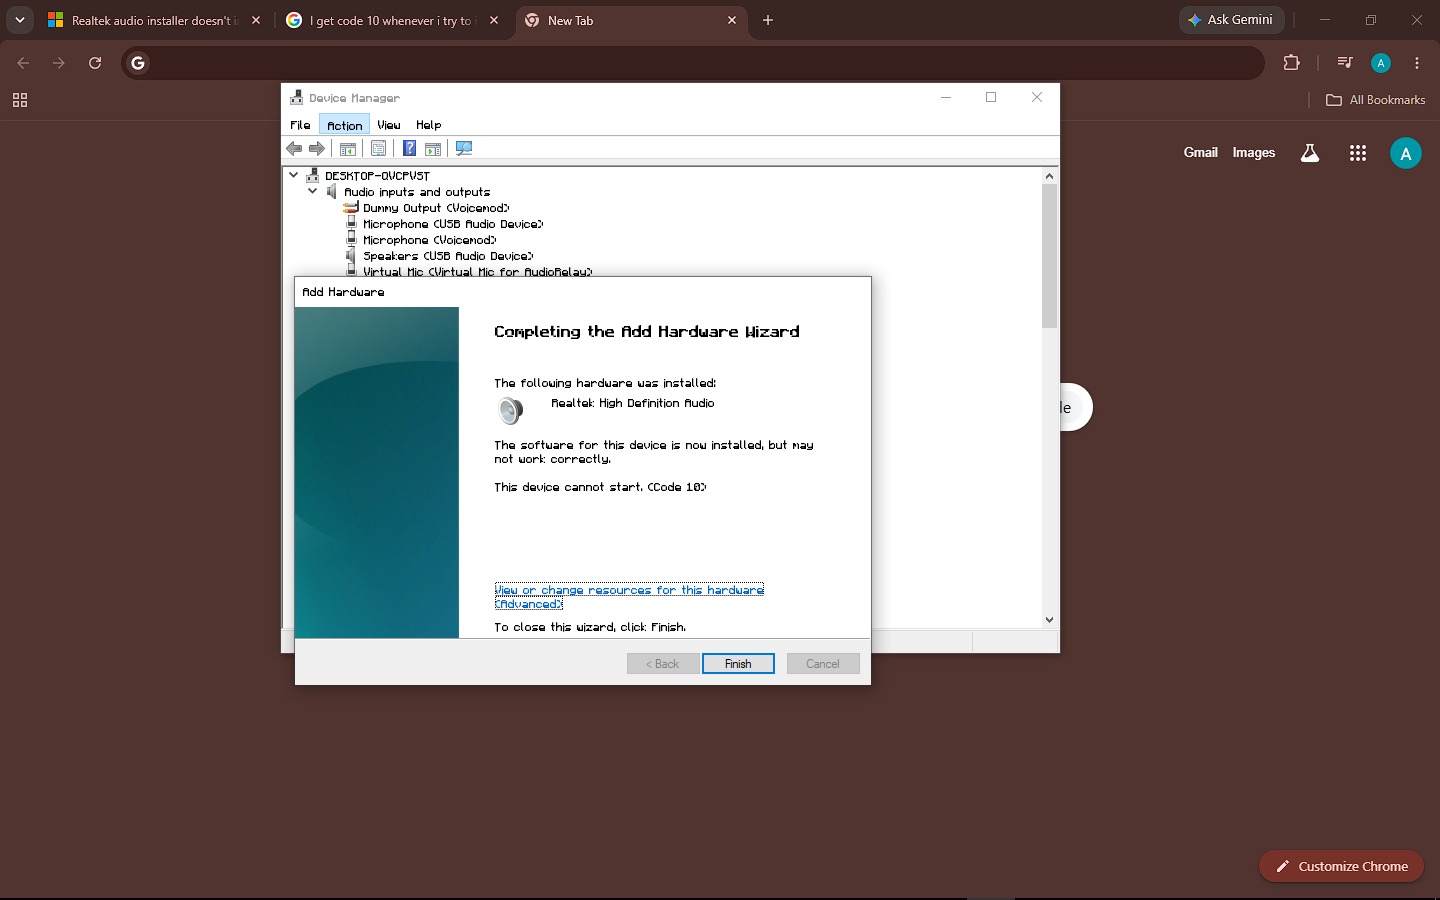1440x900 pixels.
Task: Collapse the DESKTOP-QVCPVST tree node
Action: [294, 175]
